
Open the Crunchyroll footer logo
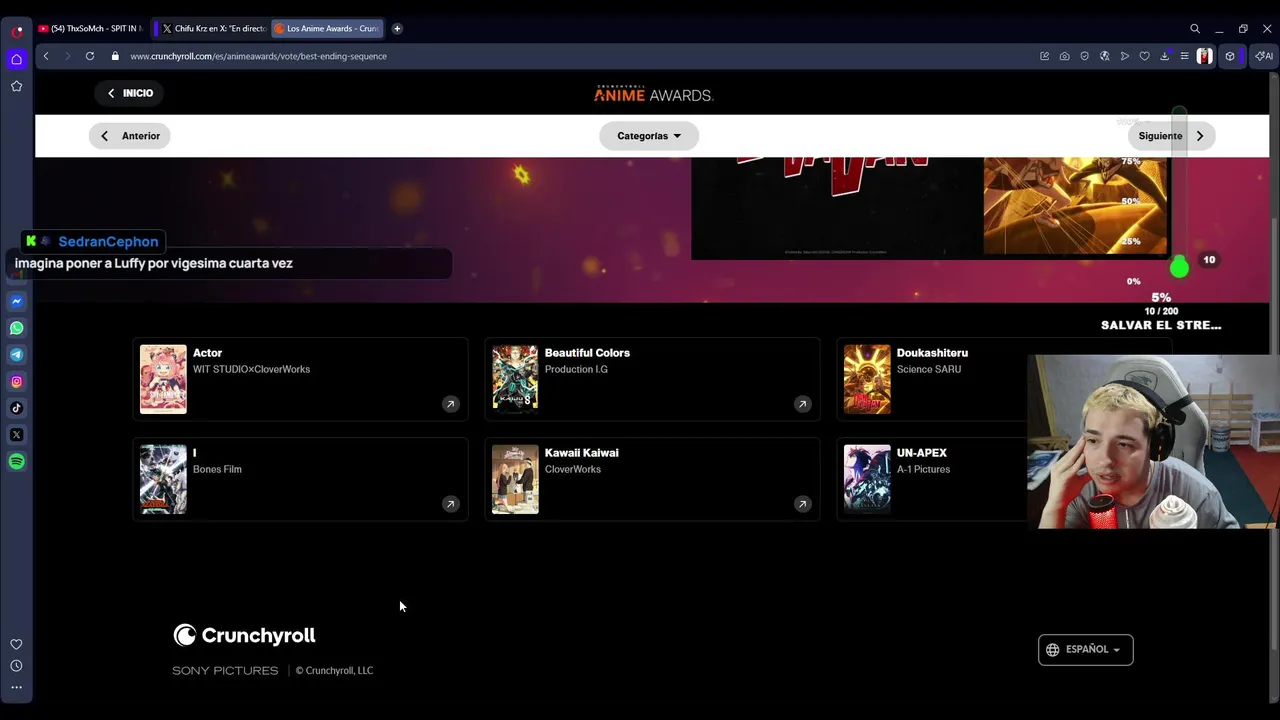244,635
